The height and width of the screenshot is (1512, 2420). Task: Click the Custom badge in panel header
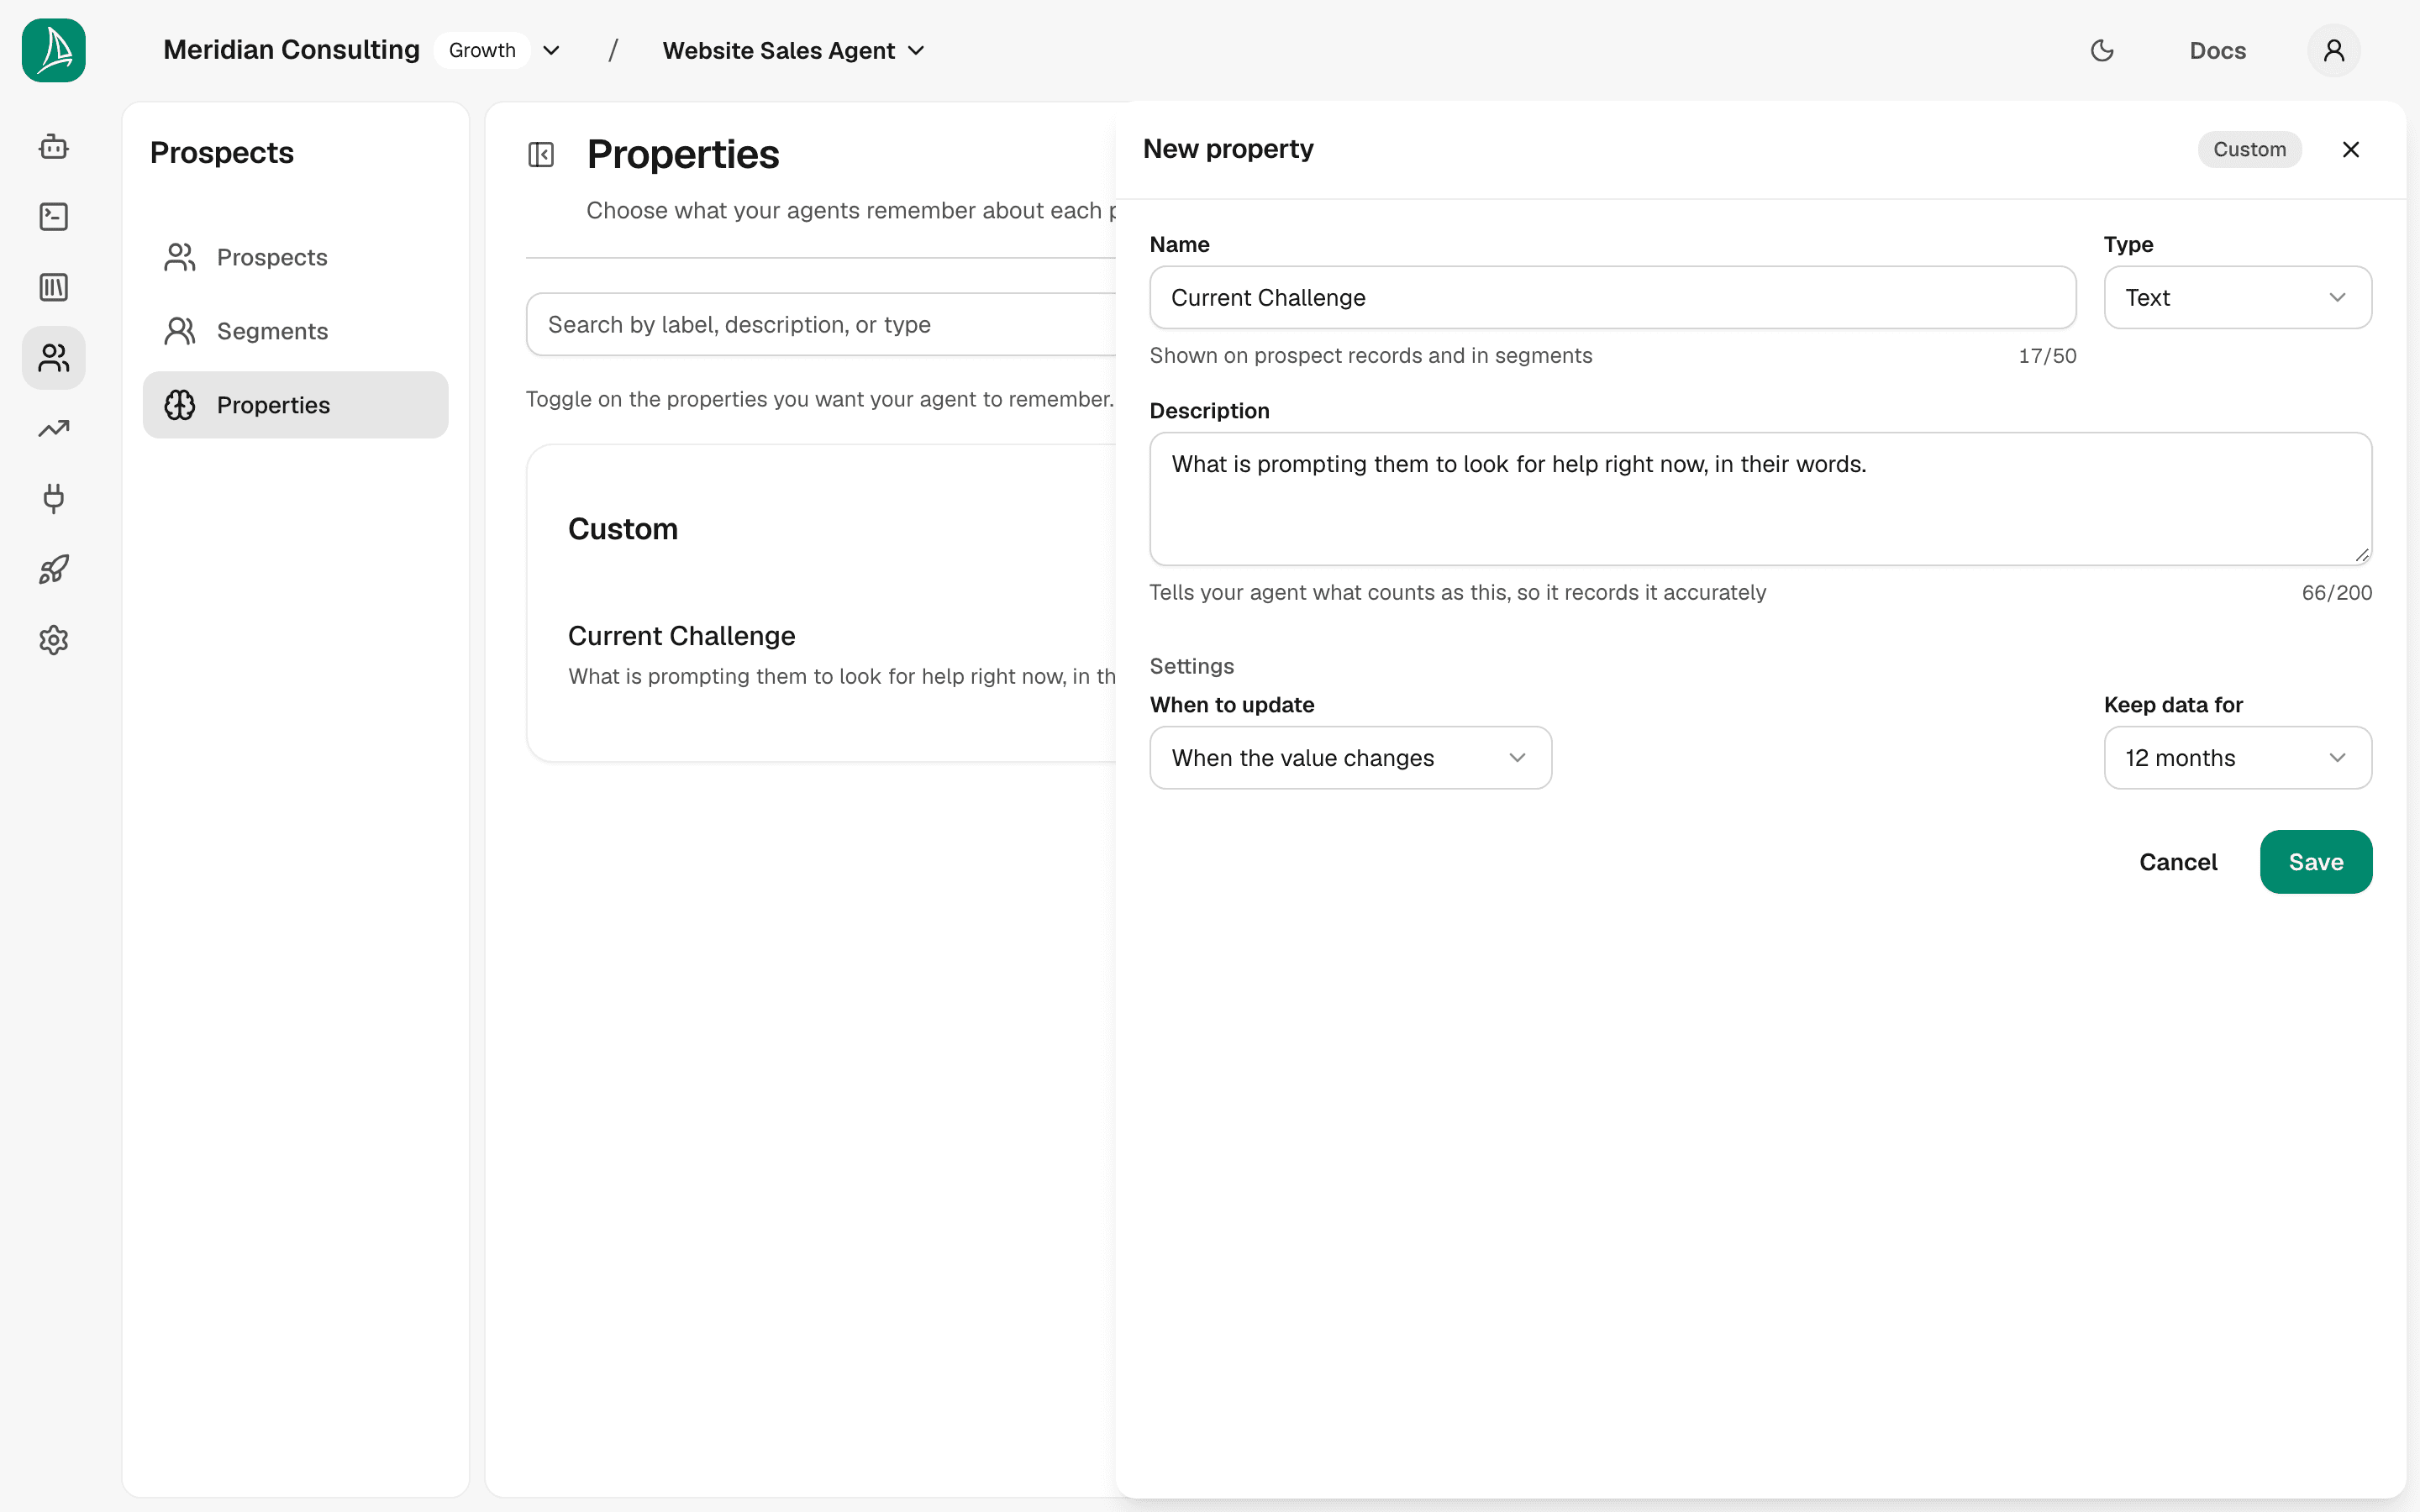[2250, 149]
